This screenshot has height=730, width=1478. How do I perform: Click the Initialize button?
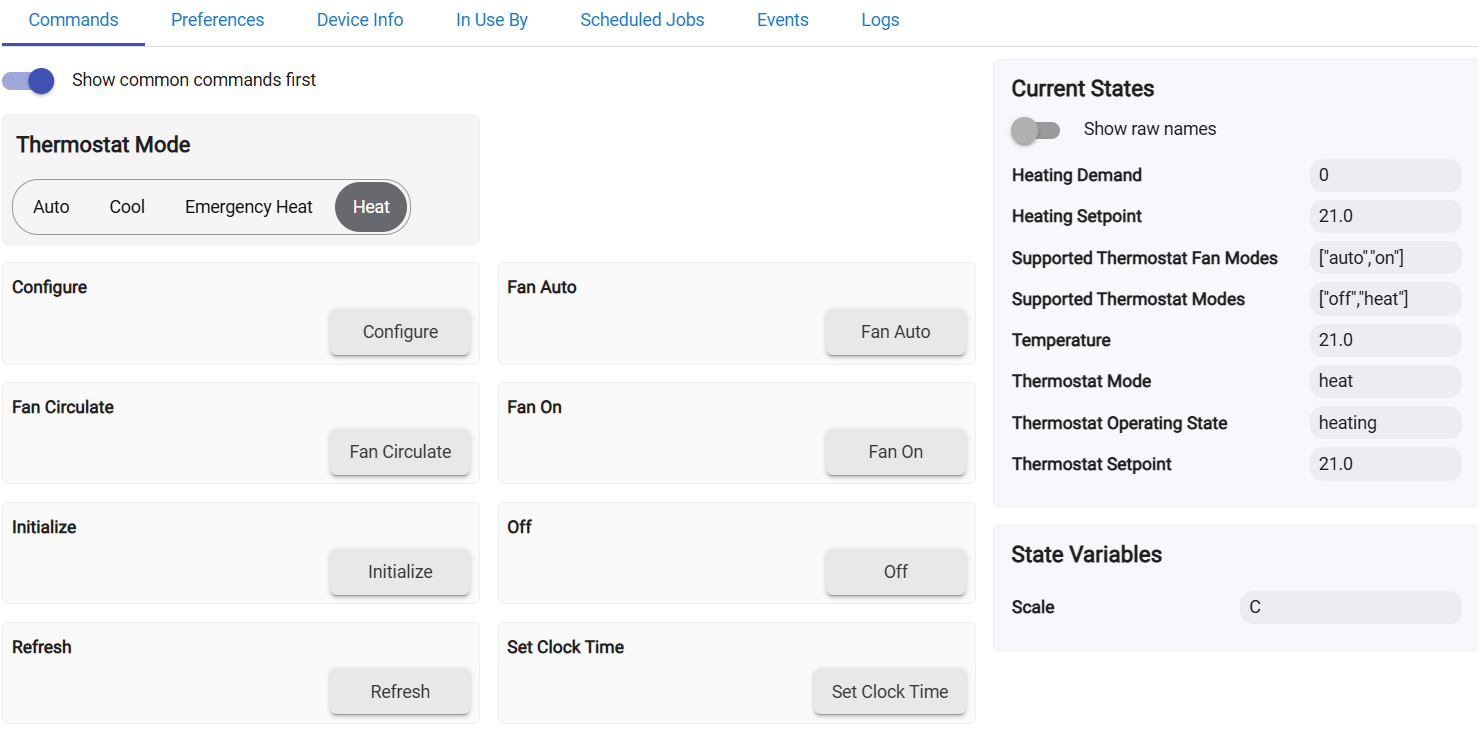click(x=400, y=572)
